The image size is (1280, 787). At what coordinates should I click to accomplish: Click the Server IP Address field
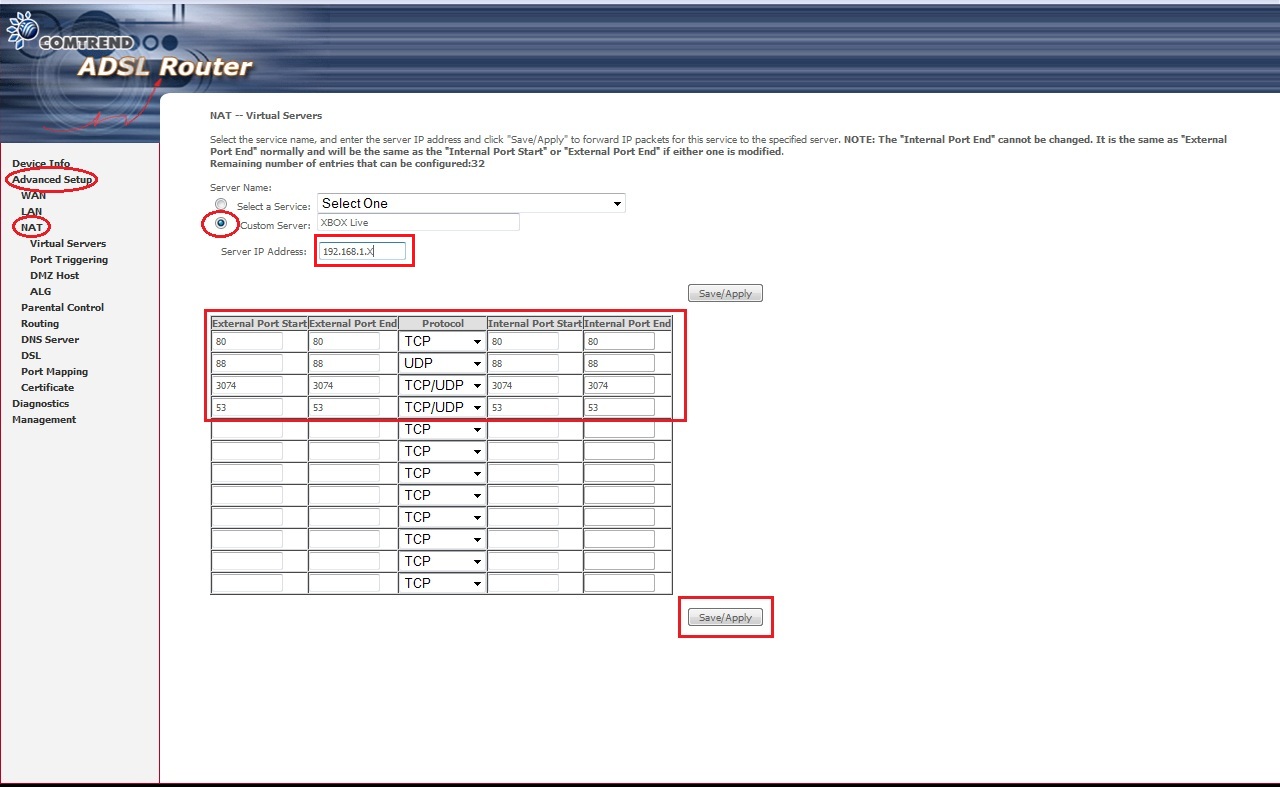click(x=363, y=251)
